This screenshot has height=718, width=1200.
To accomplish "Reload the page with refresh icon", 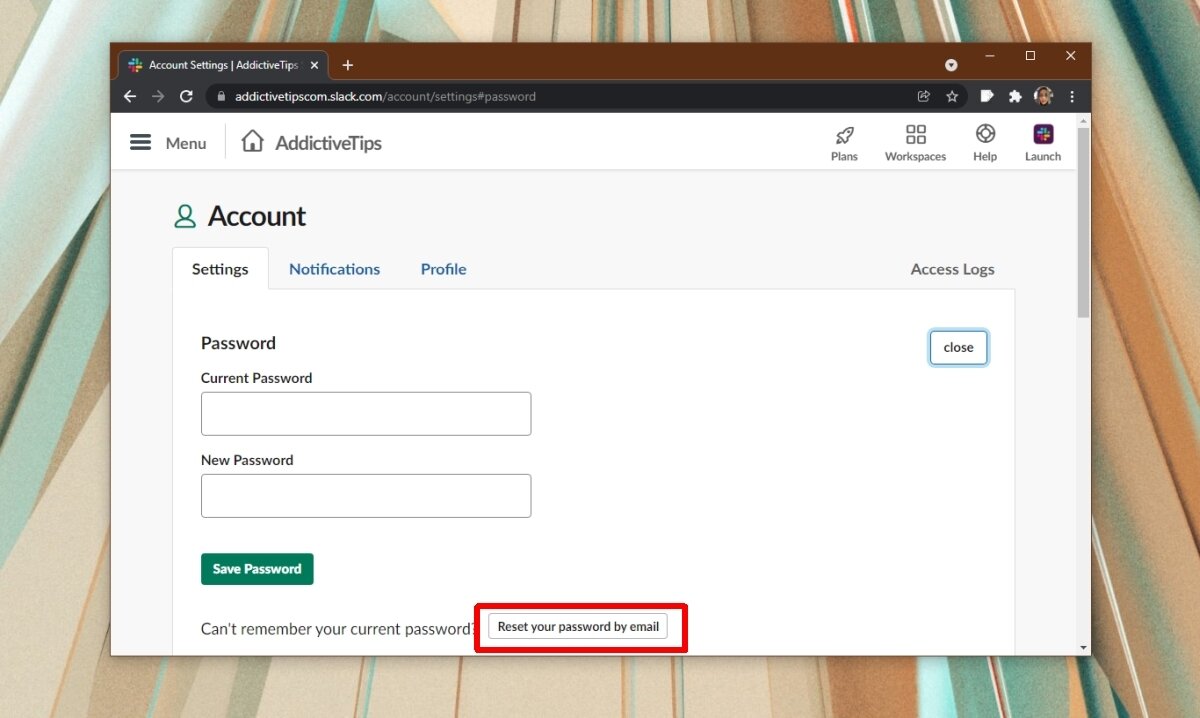I will [186, 97].
